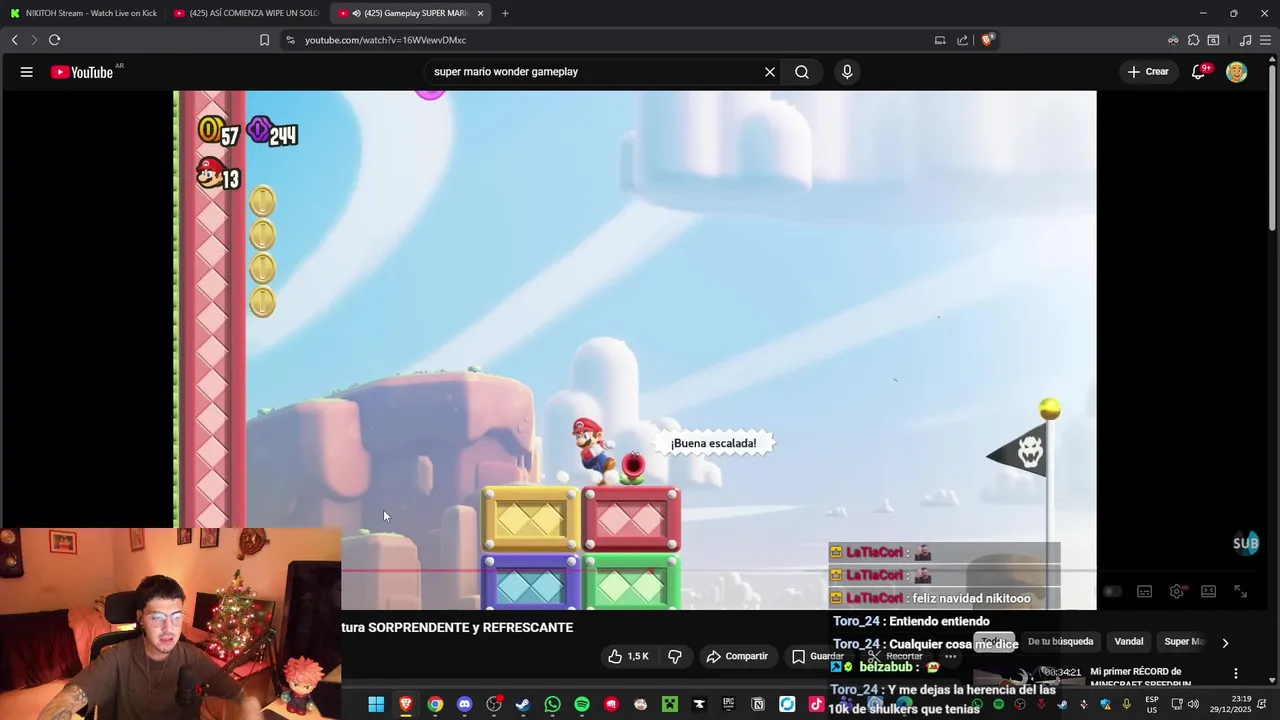
Task: Dislike the video
Action: click(675, 656)
